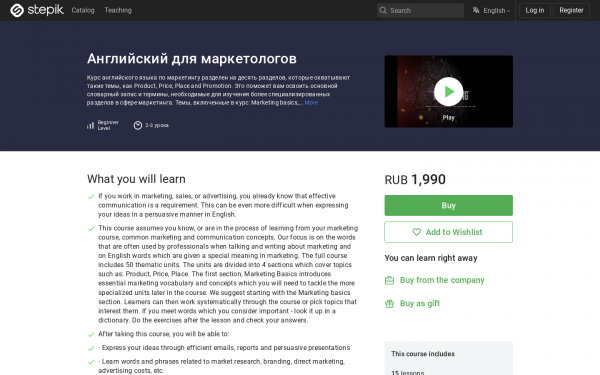Click This course includes heading

click(x=423, y=354)
